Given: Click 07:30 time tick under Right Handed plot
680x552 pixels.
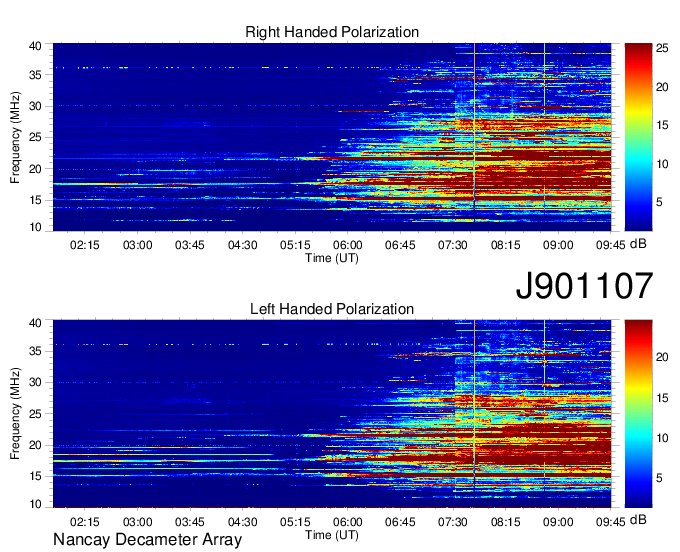Looking at the screenshot, I should click(453, 245).
